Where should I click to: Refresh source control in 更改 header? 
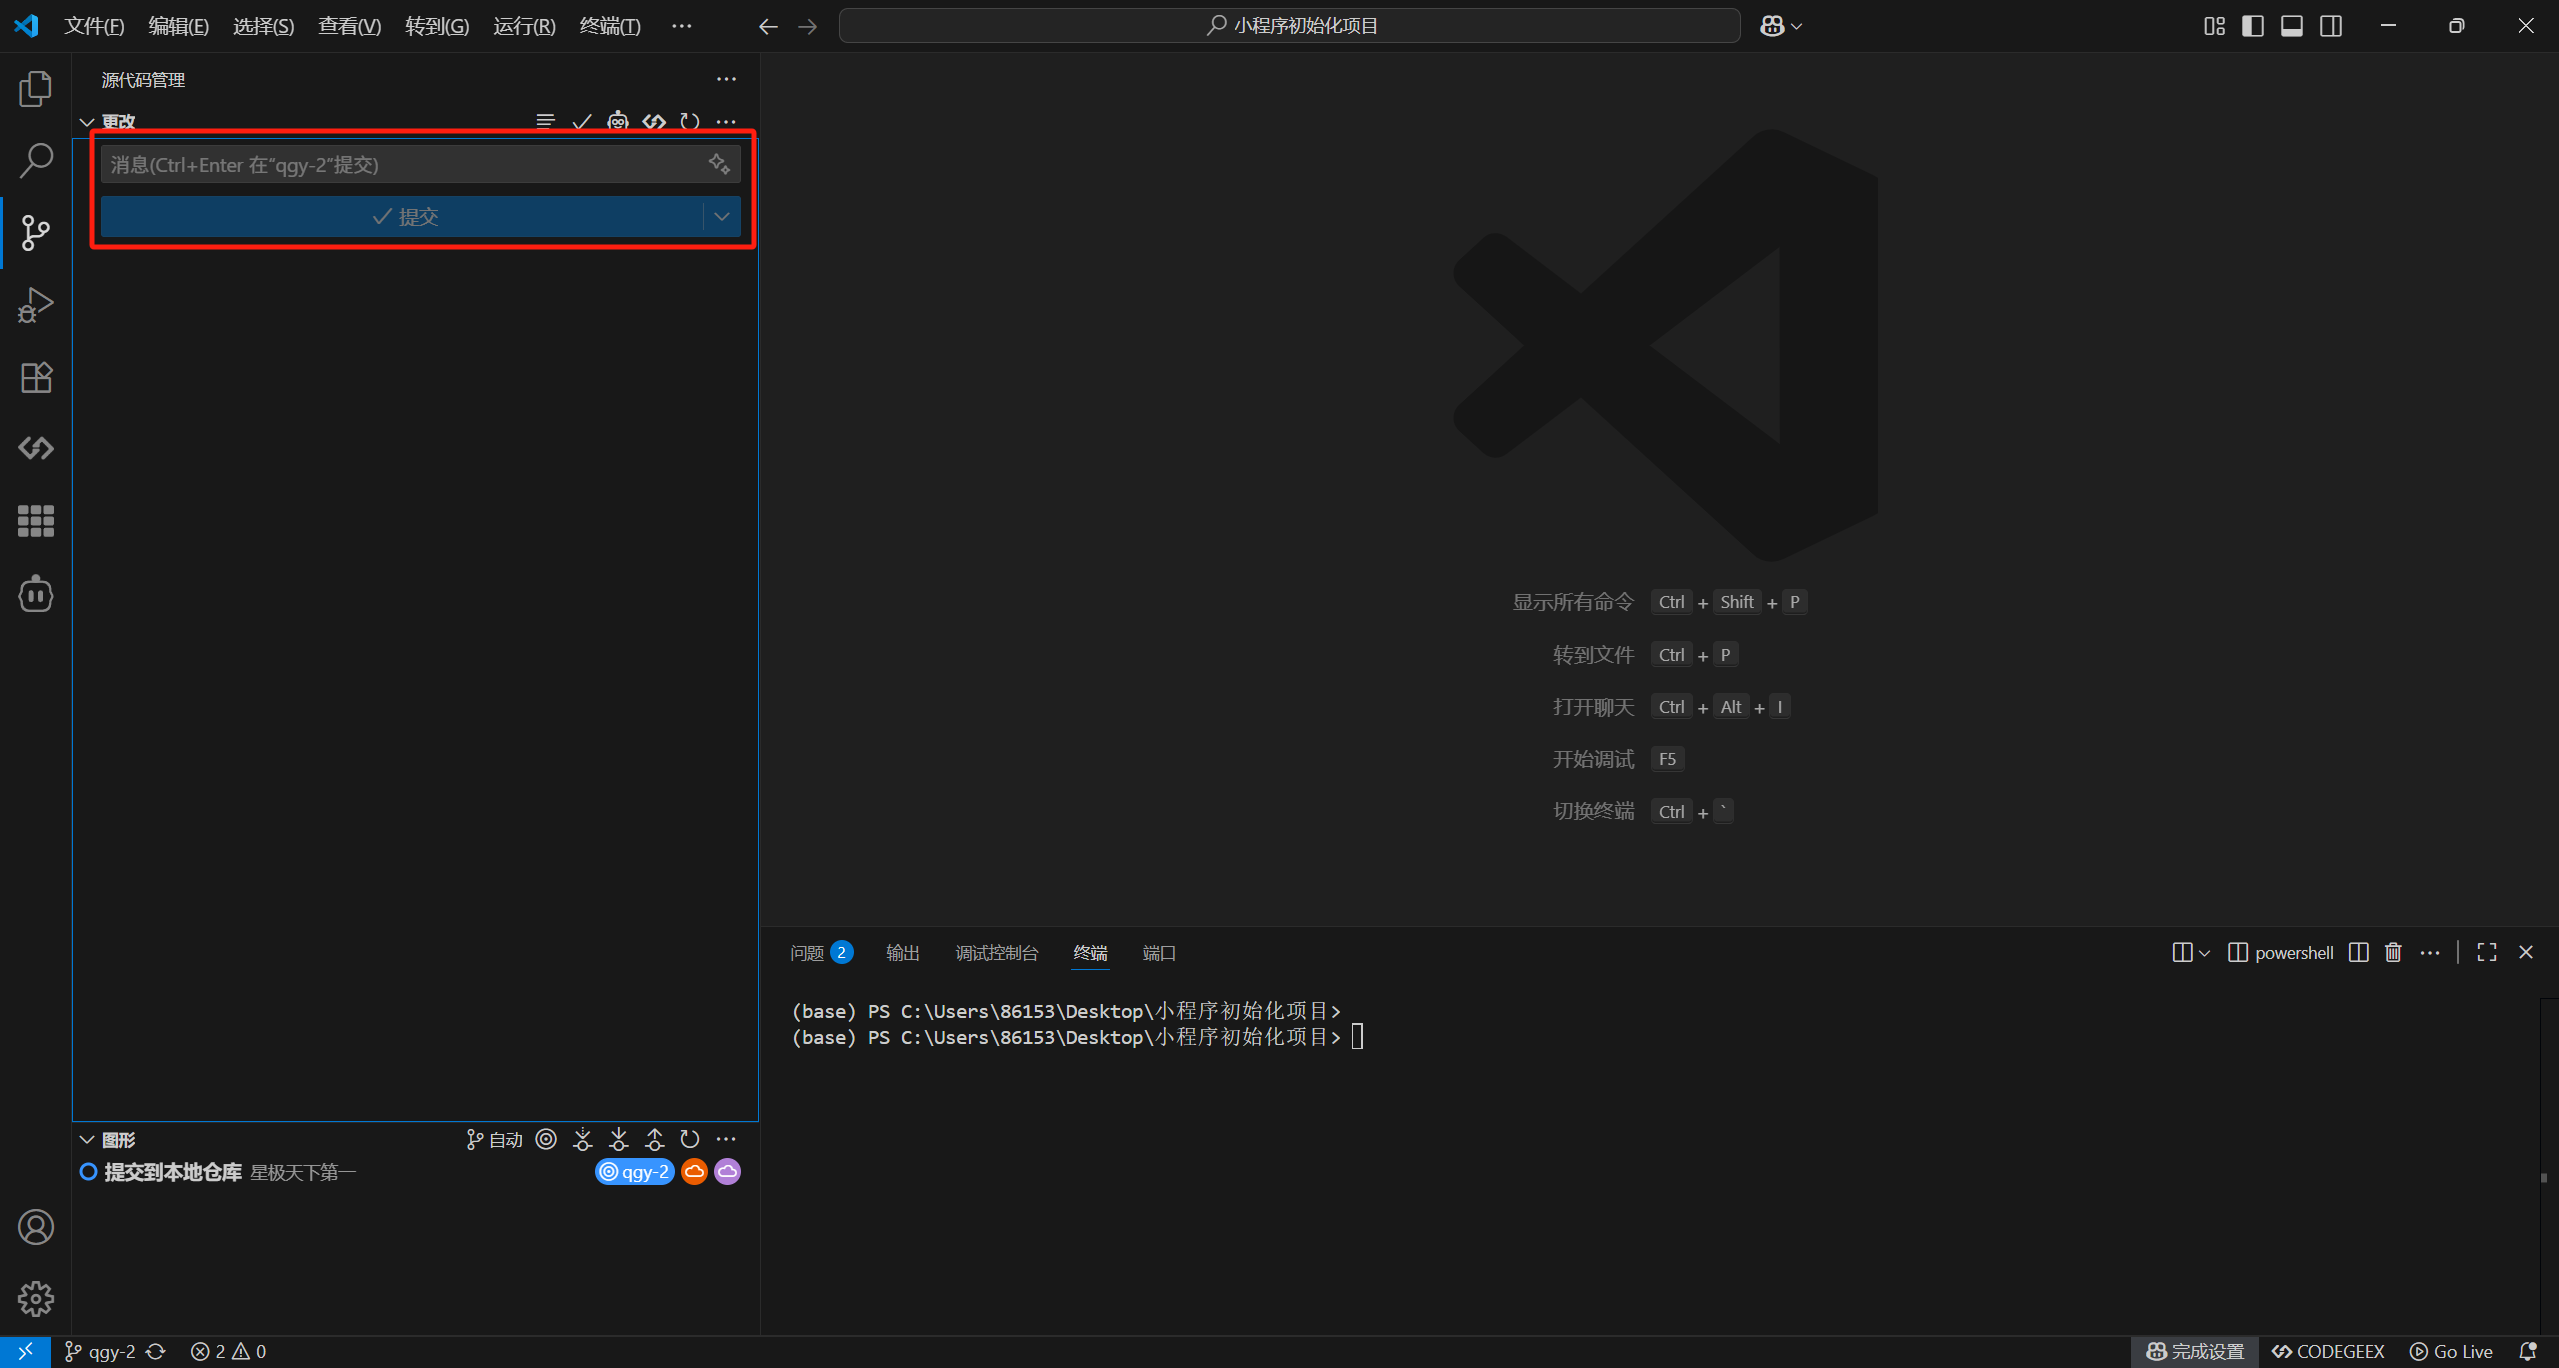[x=690, y=121]
